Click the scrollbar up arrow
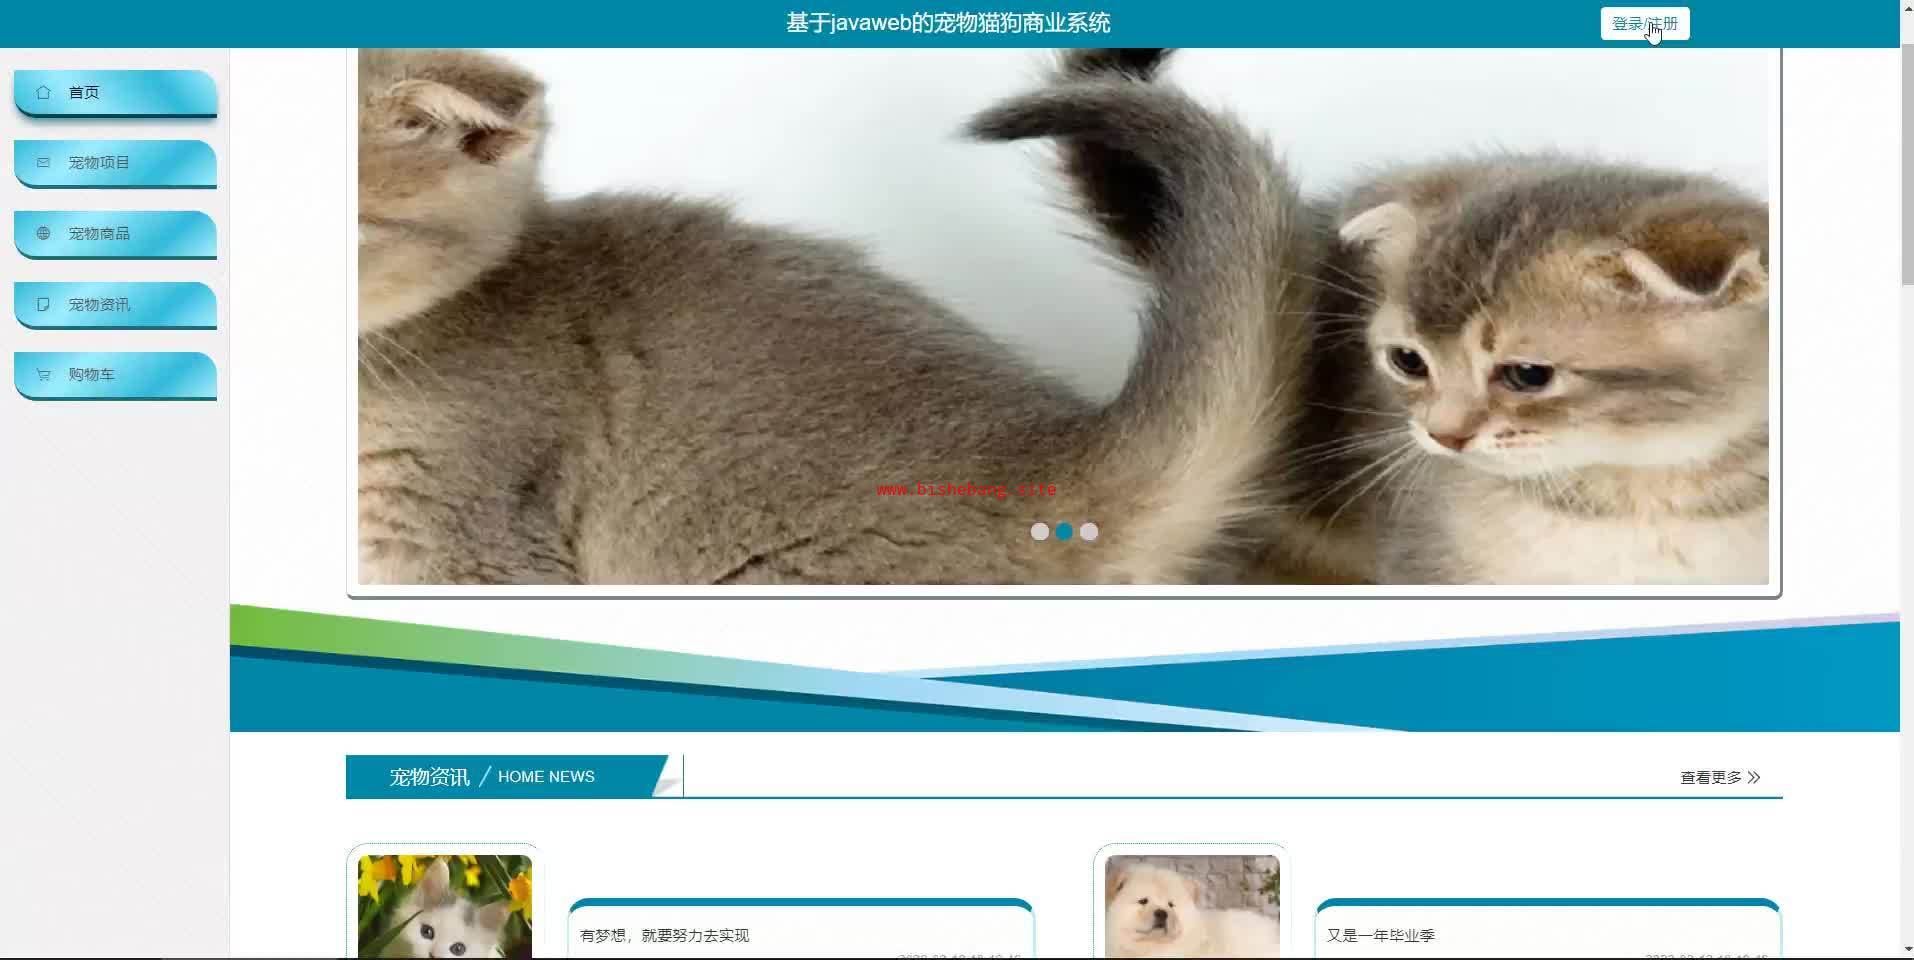The height and width of the screenshot is (960, 1914). point(1907,8)
